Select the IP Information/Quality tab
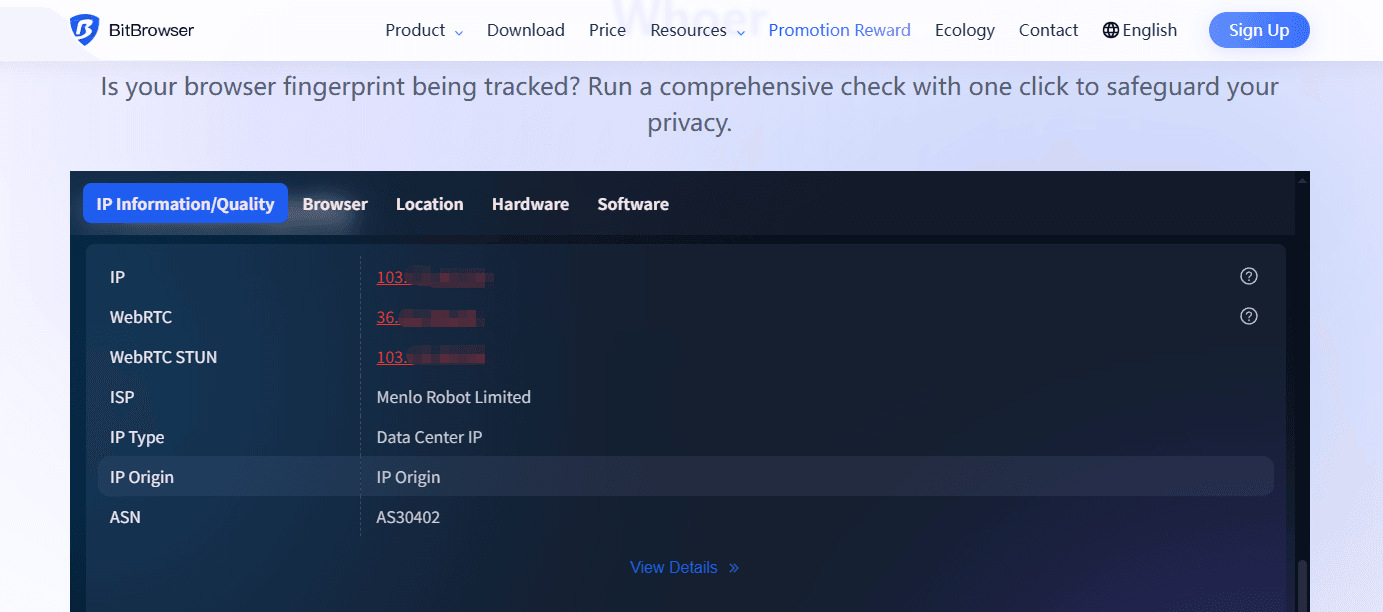The image size is (1383, 612). coord(185,204)
